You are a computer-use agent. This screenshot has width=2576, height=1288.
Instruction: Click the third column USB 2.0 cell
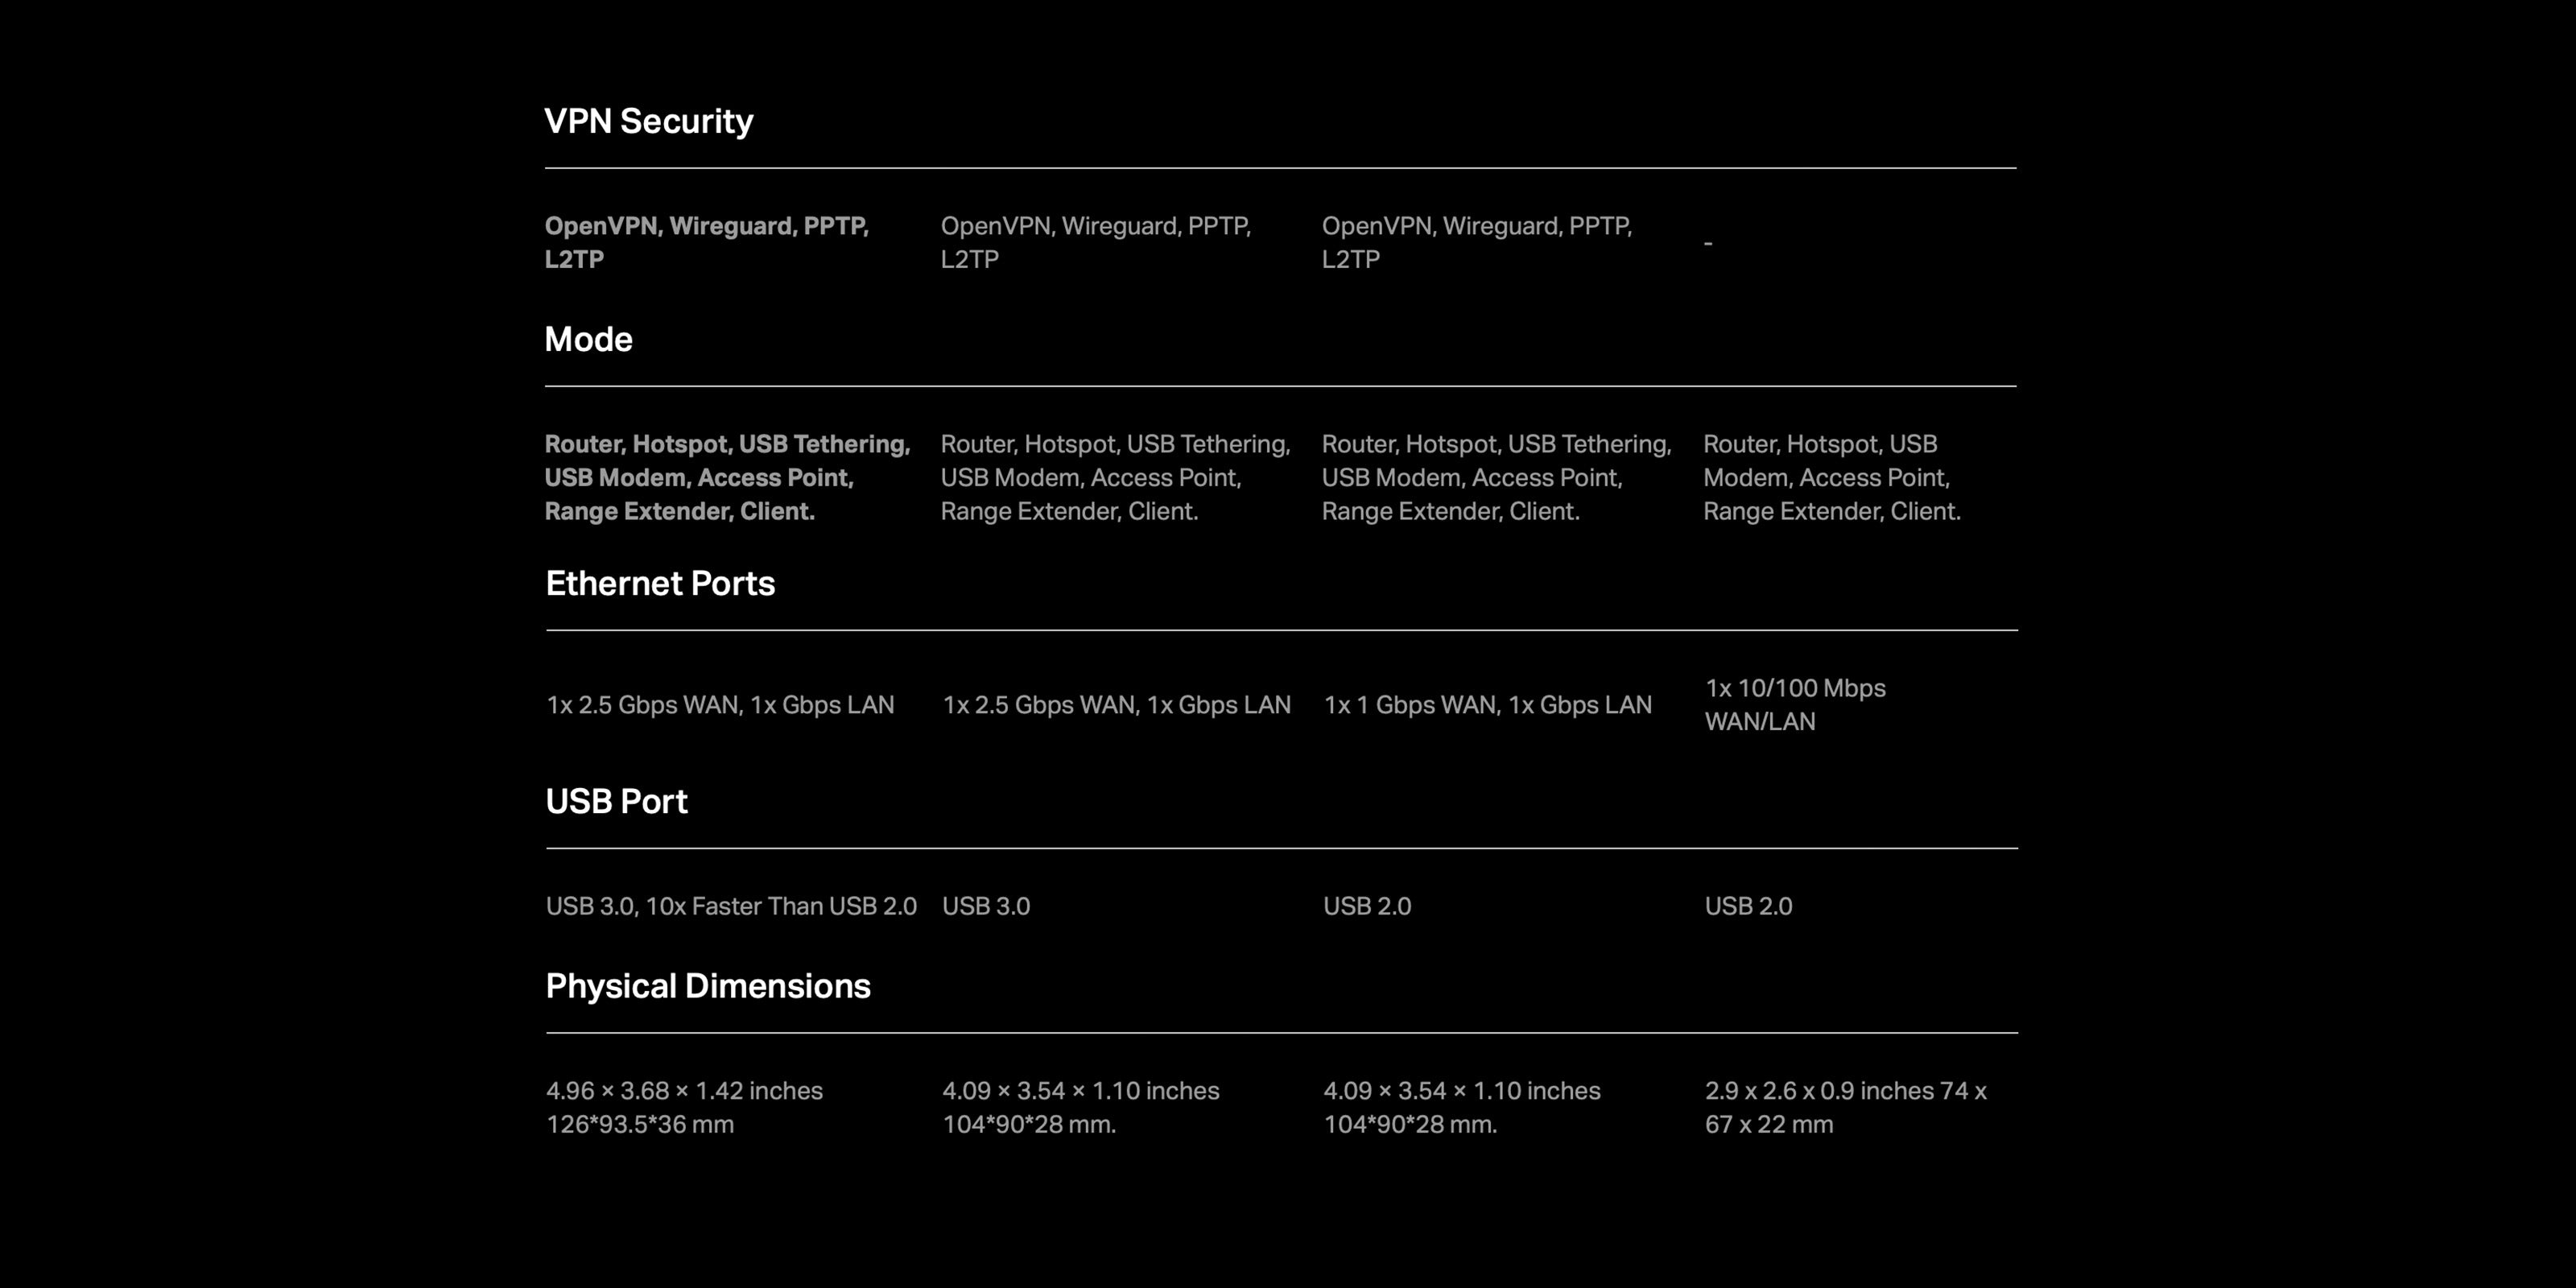[1367, 906]
